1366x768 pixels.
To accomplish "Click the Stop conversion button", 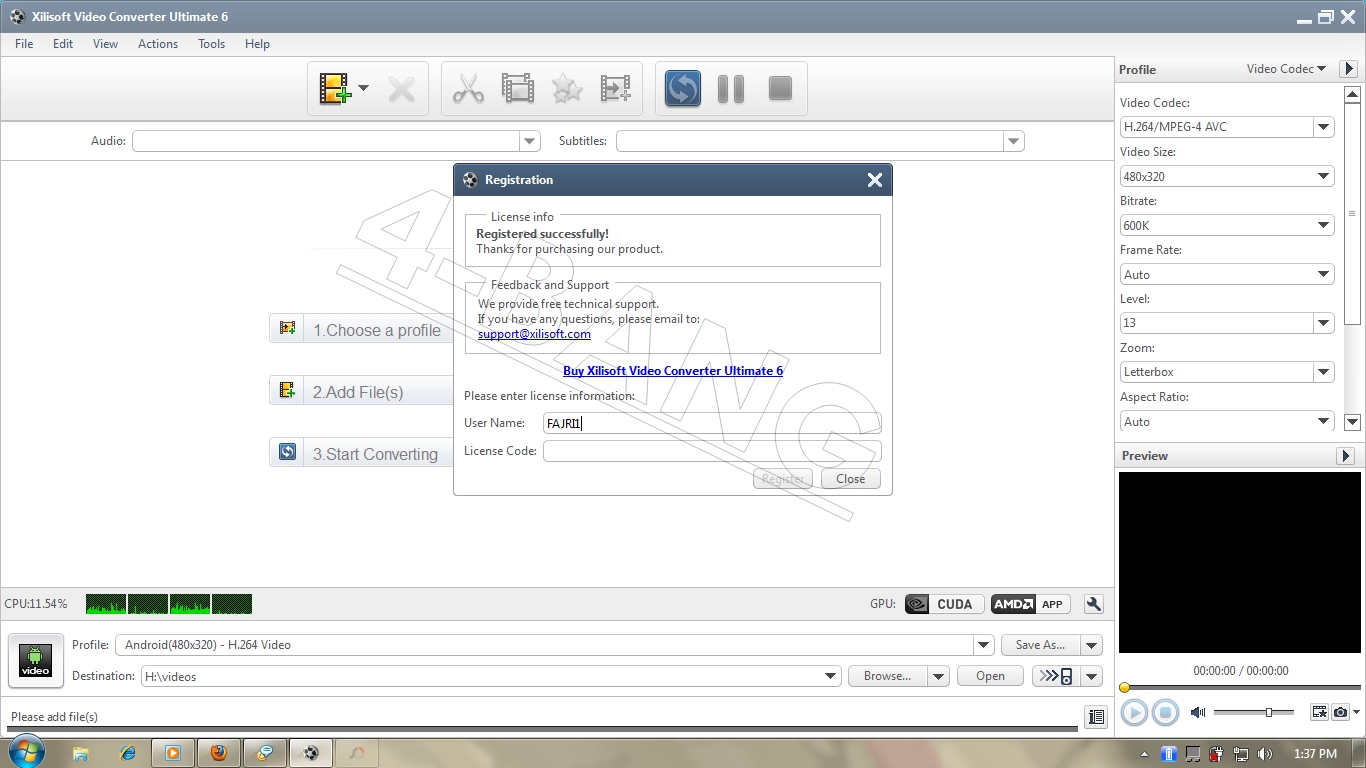I will click(780, 89).
